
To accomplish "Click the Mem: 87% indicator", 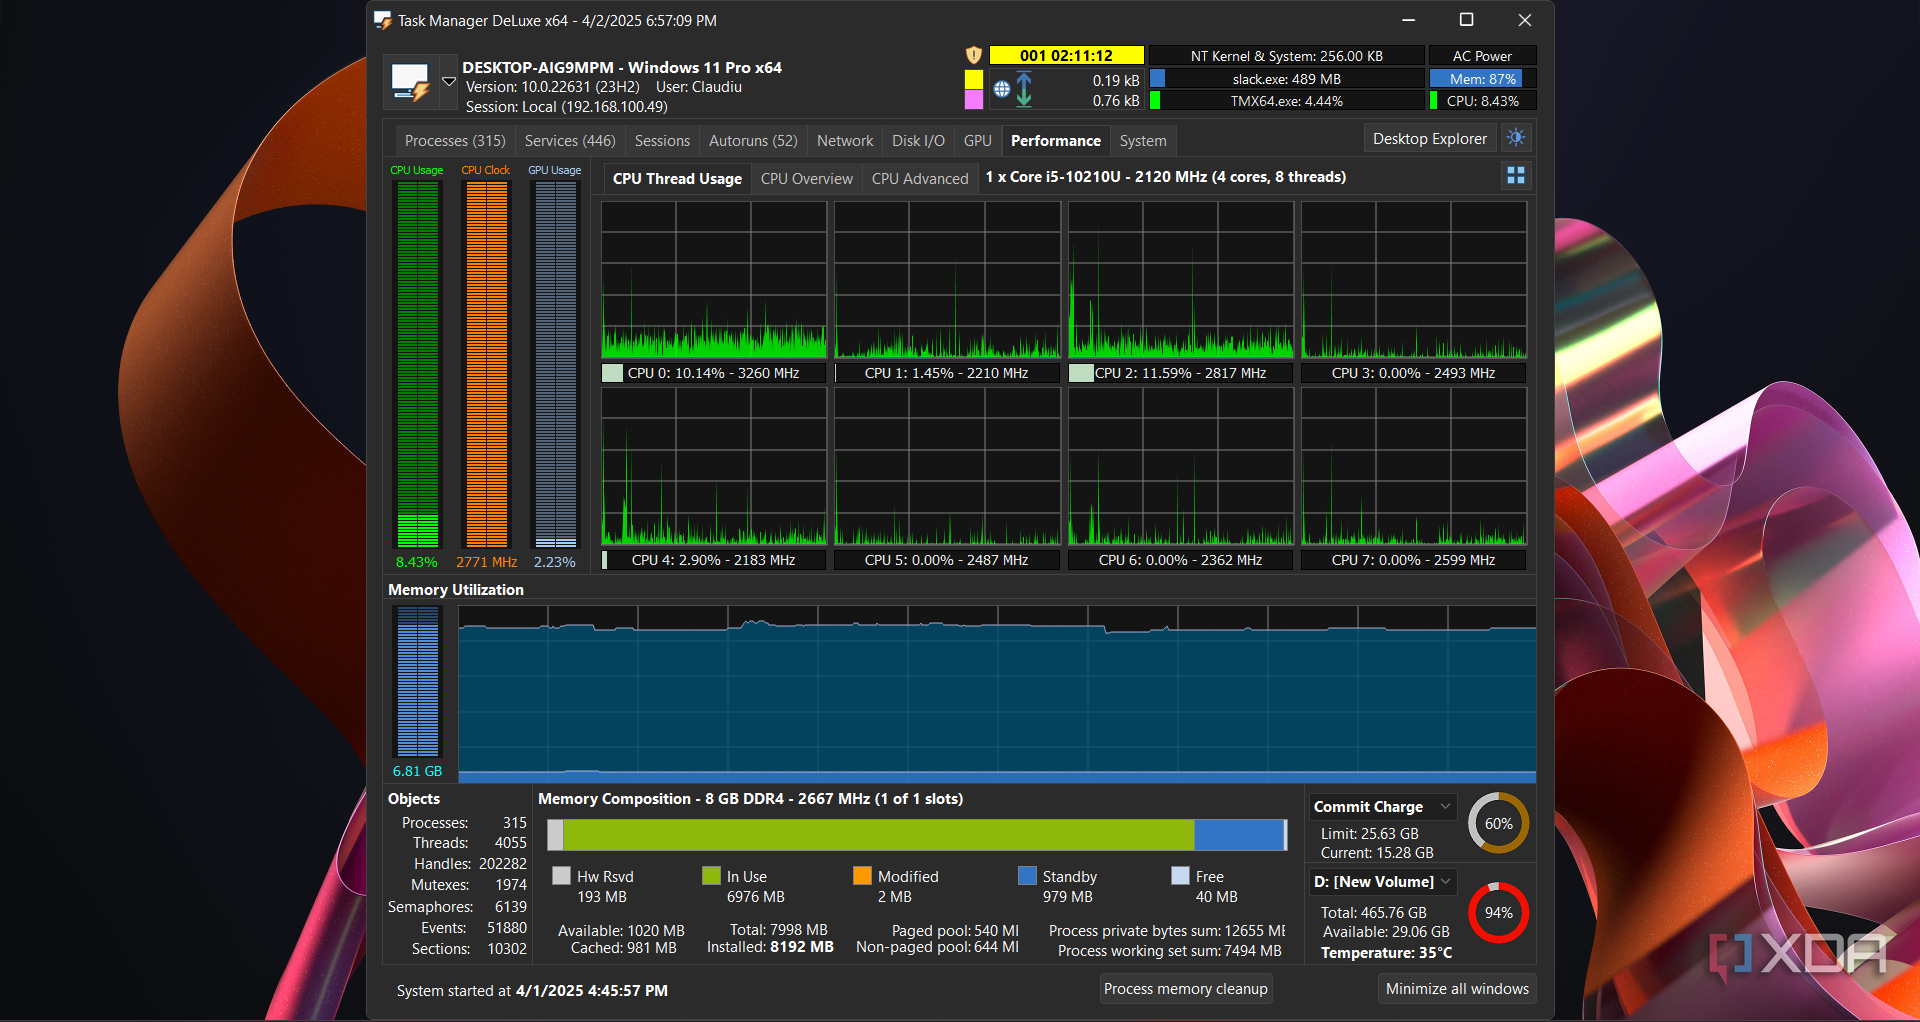I will coord(1482,79).
